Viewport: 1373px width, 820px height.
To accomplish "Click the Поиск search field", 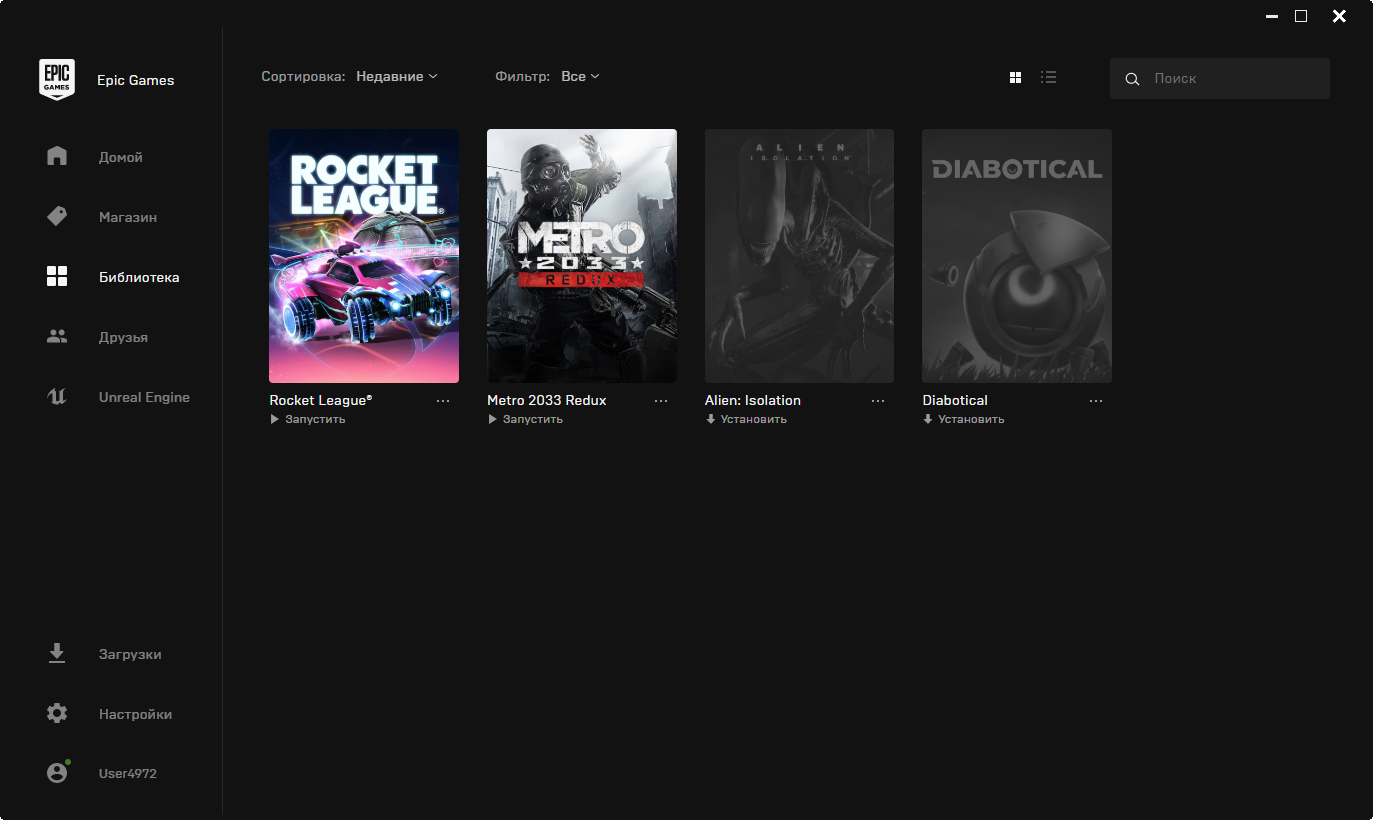I will [1220, 79].
